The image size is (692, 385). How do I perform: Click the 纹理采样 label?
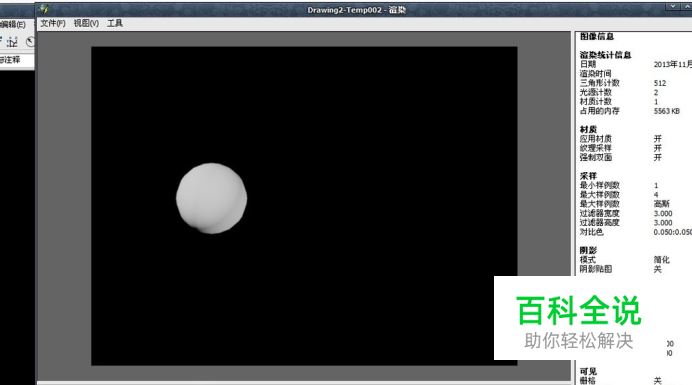pos(596,147)
